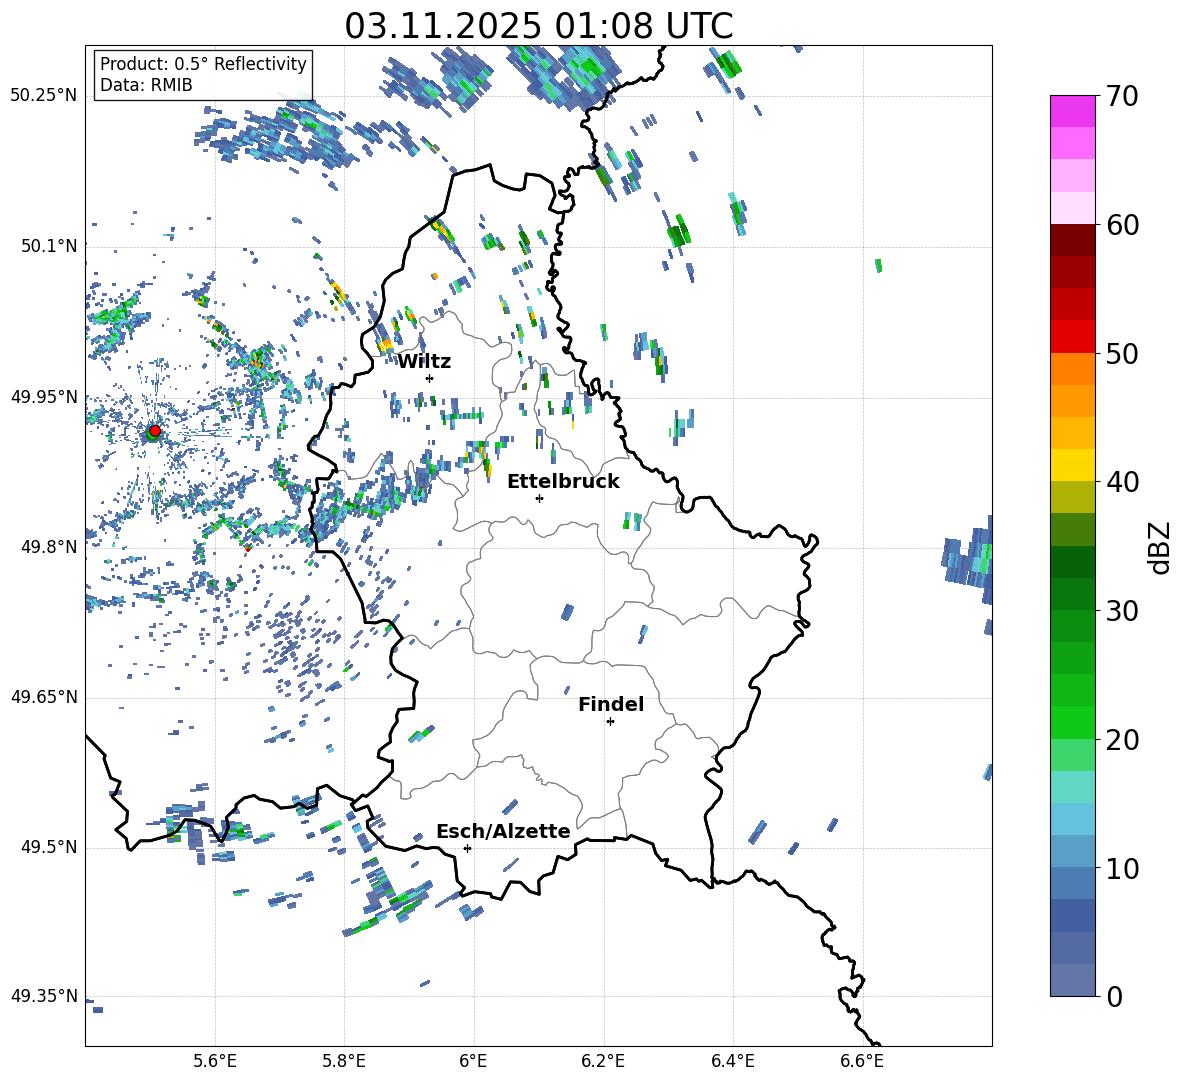Screen dimensions: 1184x1081
Task: Select the Ettelbruck city label
Action: click(562, 481)
